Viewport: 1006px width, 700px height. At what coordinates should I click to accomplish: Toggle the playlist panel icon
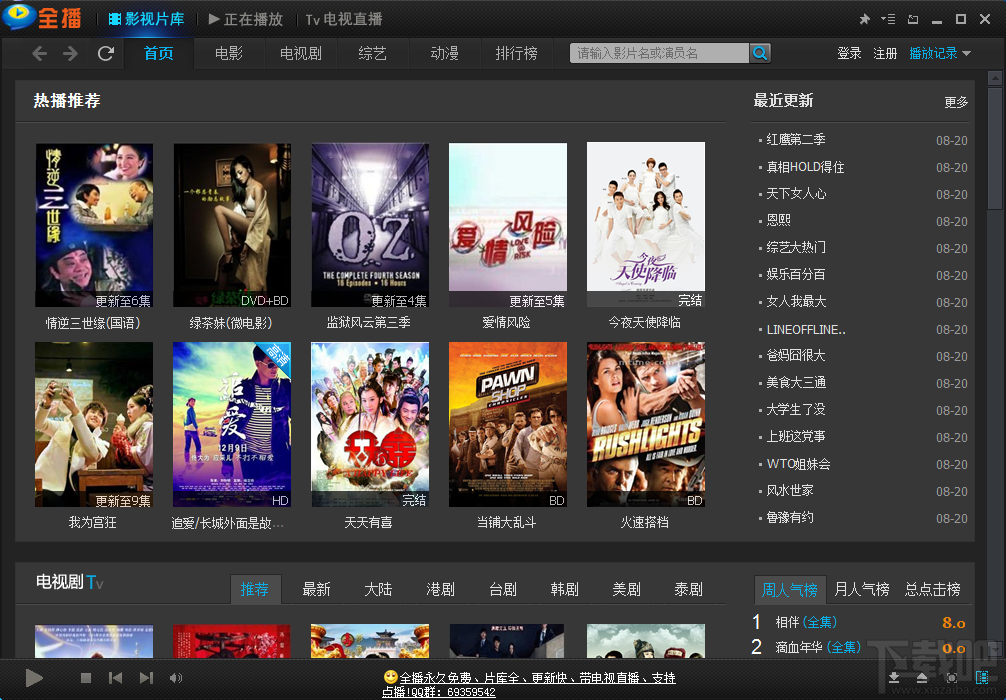click(982, 678)
